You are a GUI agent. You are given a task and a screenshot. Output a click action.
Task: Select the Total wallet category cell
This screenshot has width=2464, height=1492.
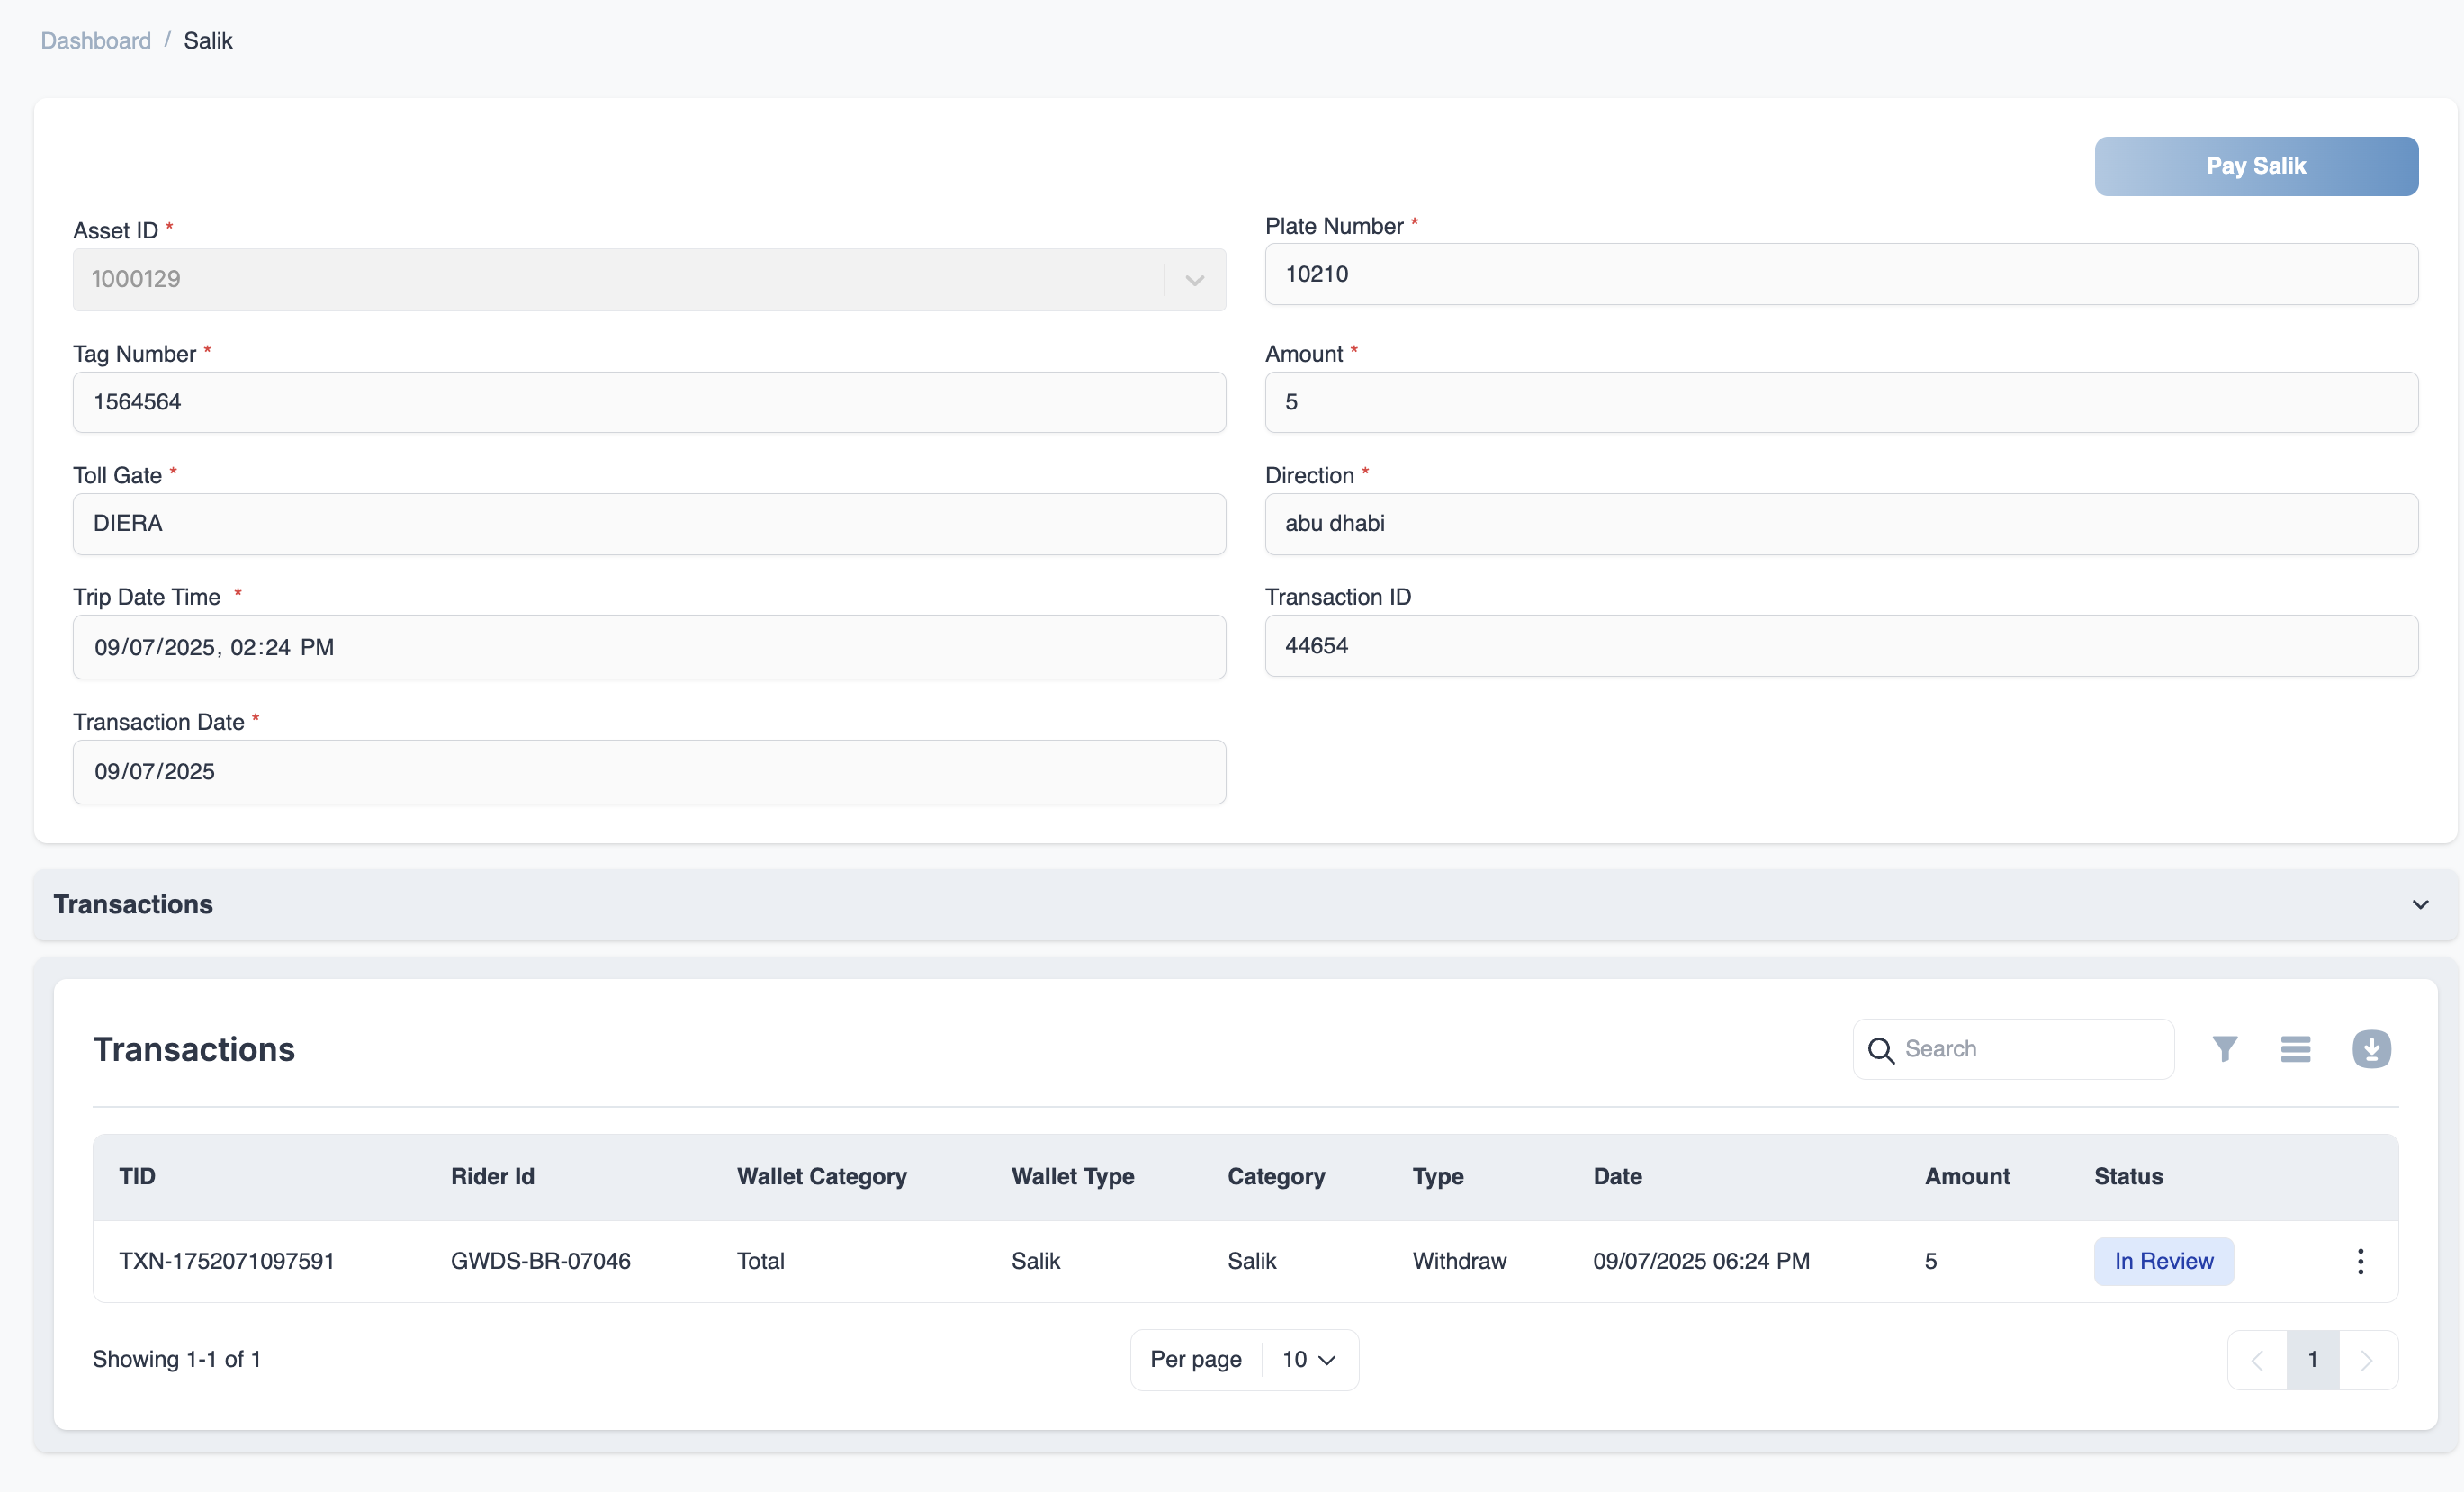[760, 1261]
